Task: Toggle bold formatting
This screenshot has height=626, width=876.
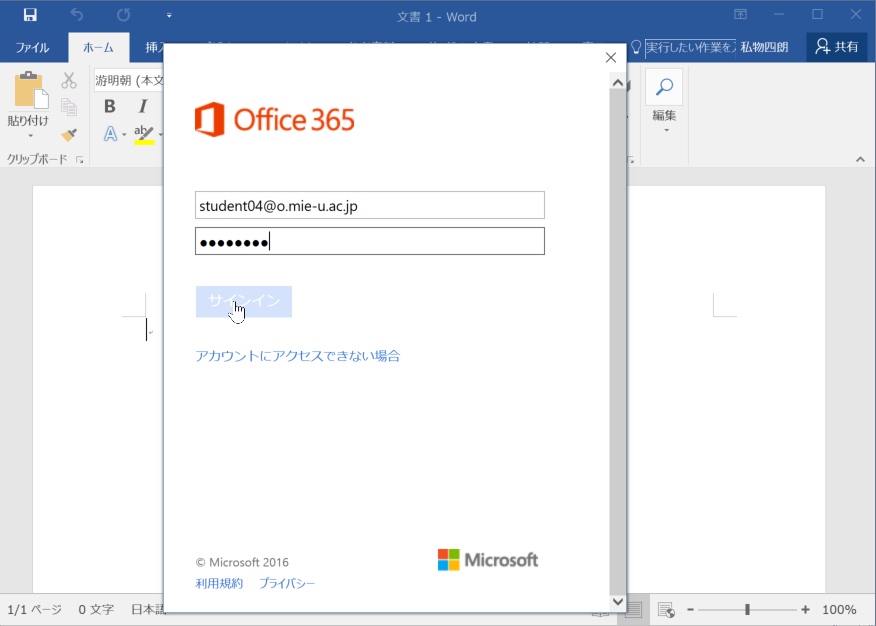Action: pos(110,106)
